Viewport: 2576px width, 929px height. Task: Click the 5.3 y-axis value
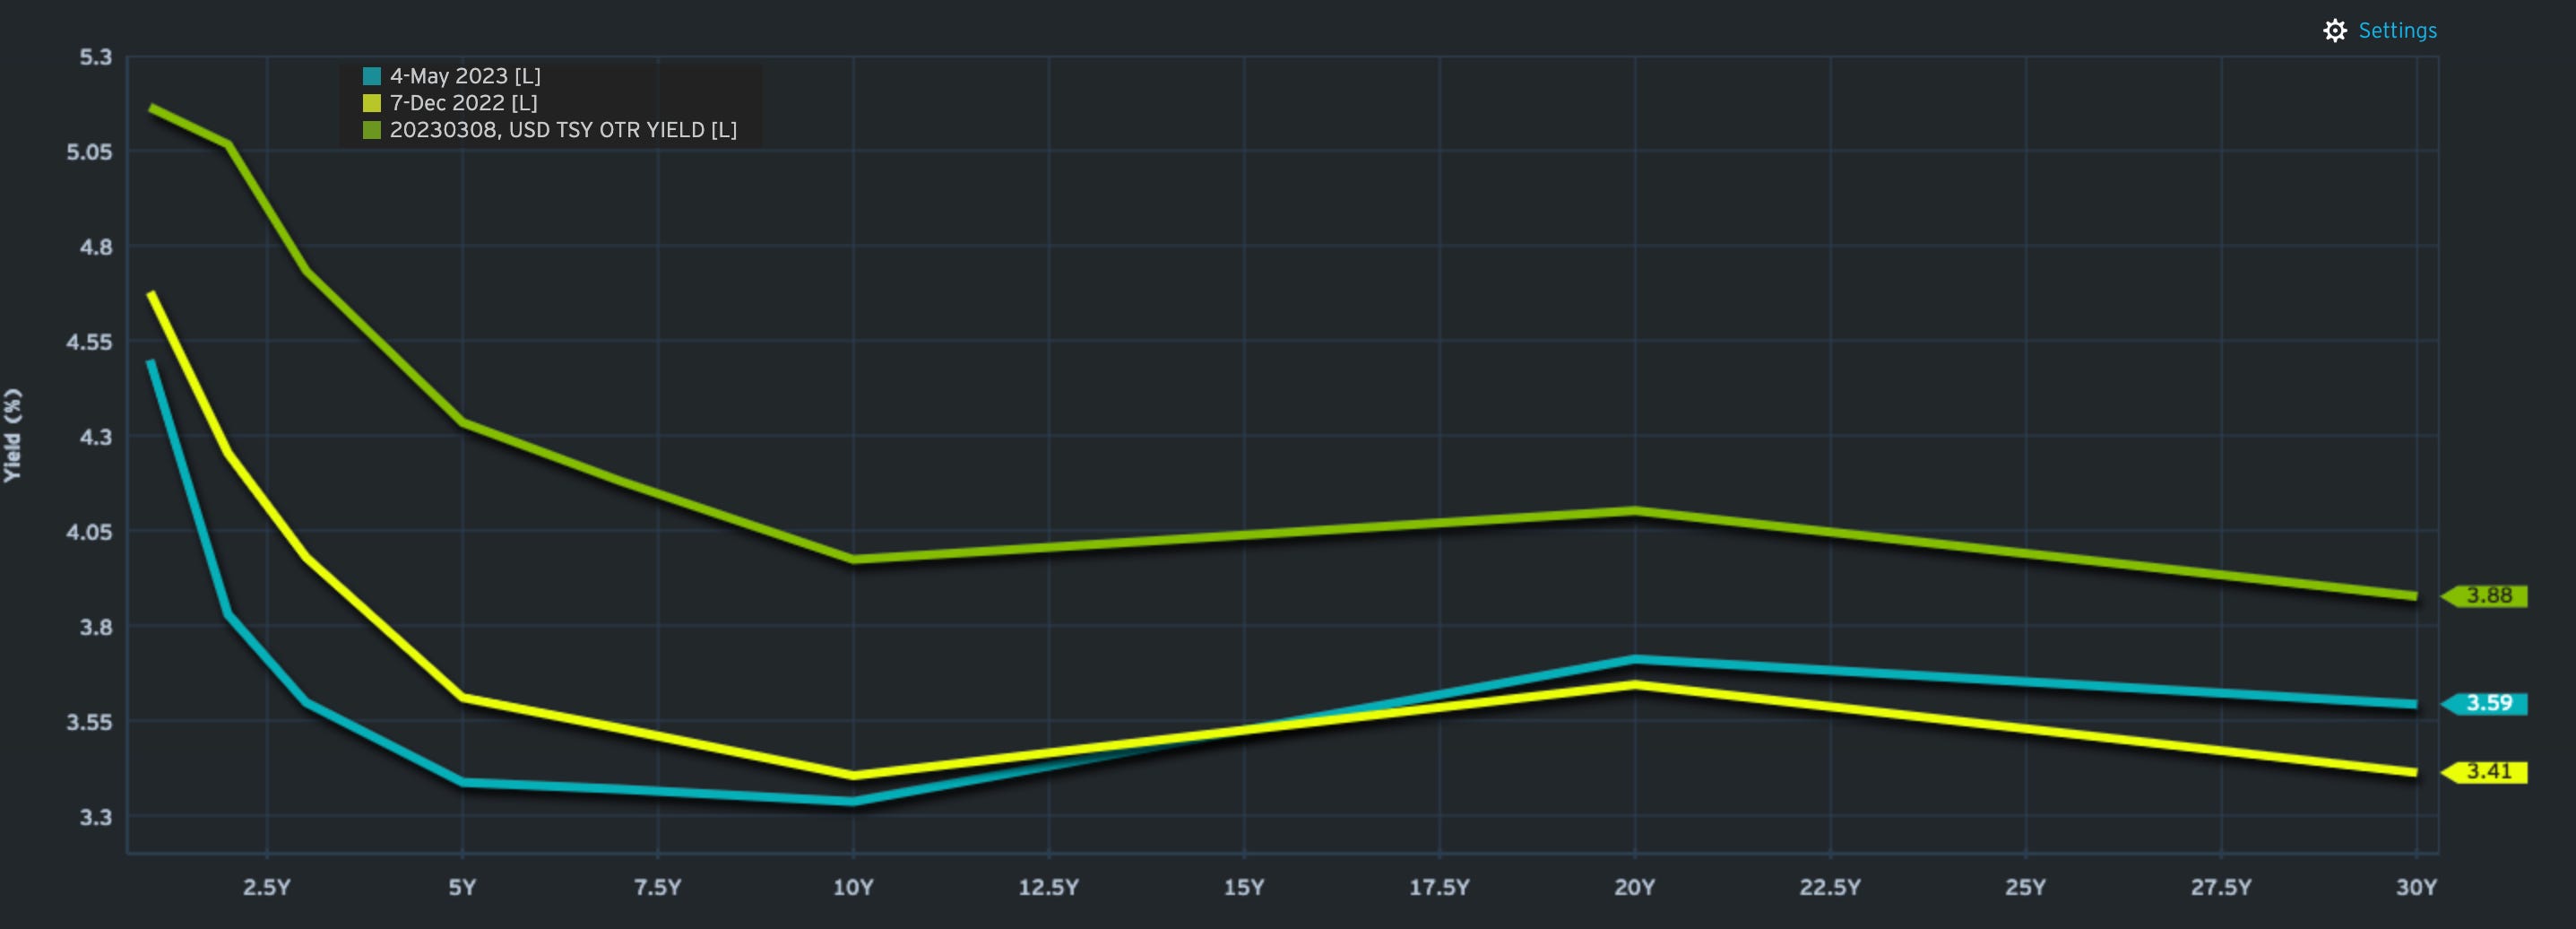tap(96, 57)
